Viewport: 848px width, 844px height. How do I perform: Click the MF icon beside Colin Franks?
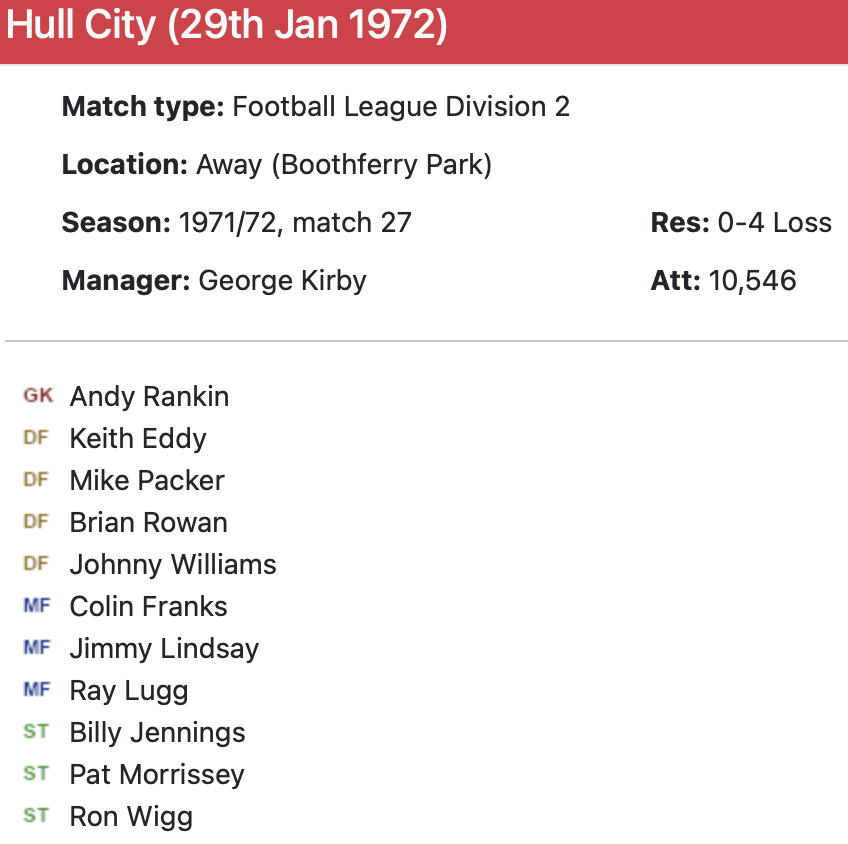(x=36, y=606)
